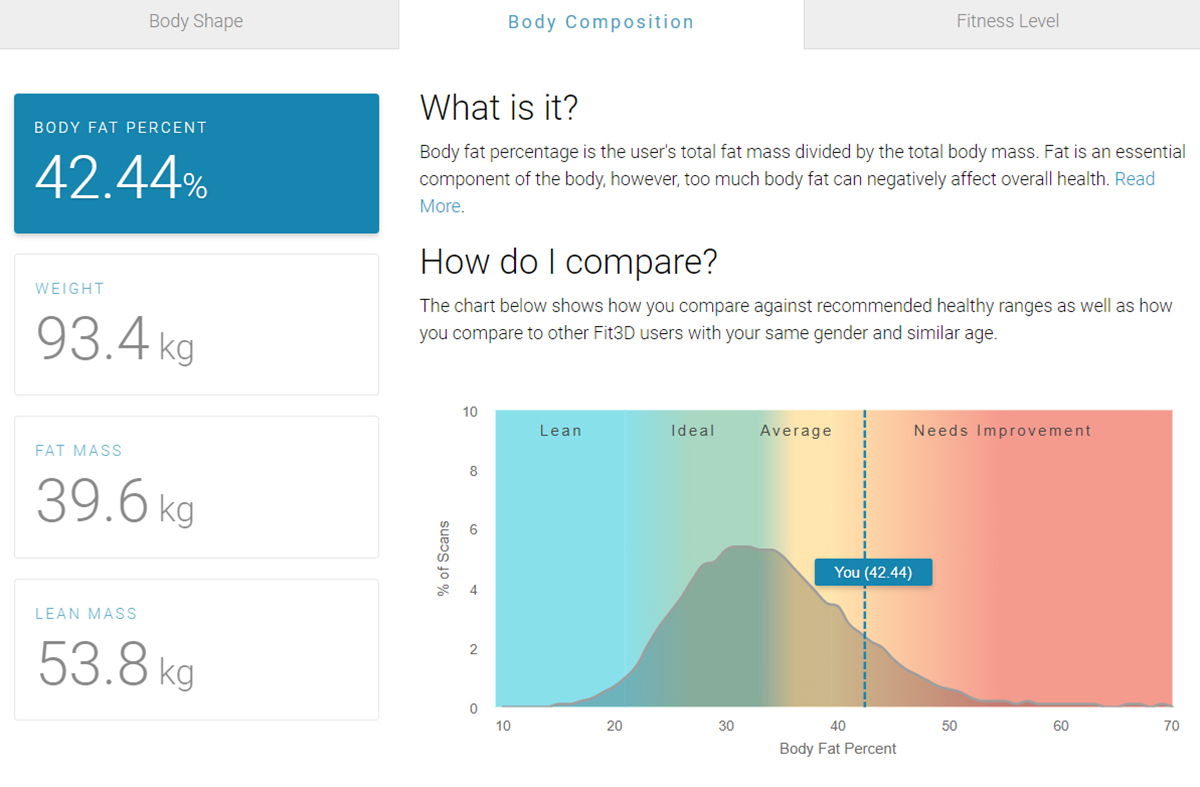This screenshot has width=1200, height=787.
Task: Click the Lean zone label on chart
Action: coord(560,431)
